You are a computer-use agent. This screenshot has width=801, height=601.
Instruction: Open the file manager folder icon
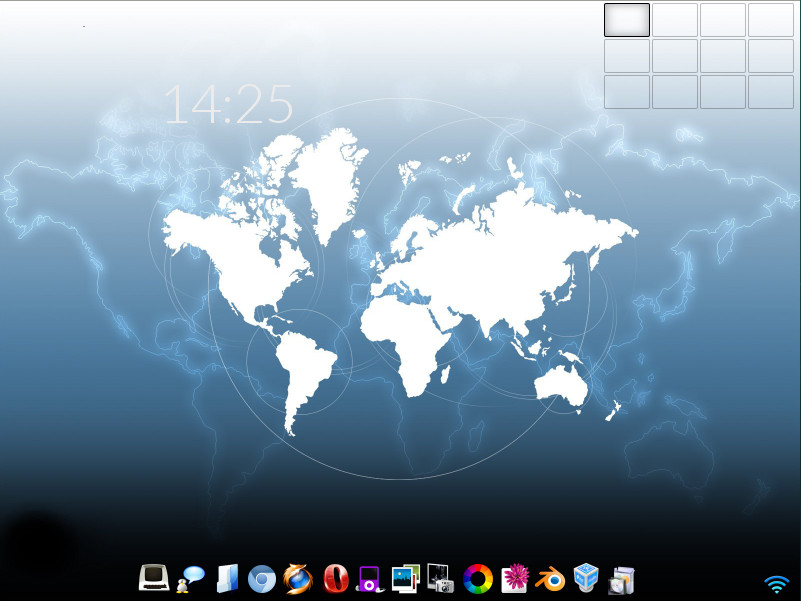coord(227,578)
